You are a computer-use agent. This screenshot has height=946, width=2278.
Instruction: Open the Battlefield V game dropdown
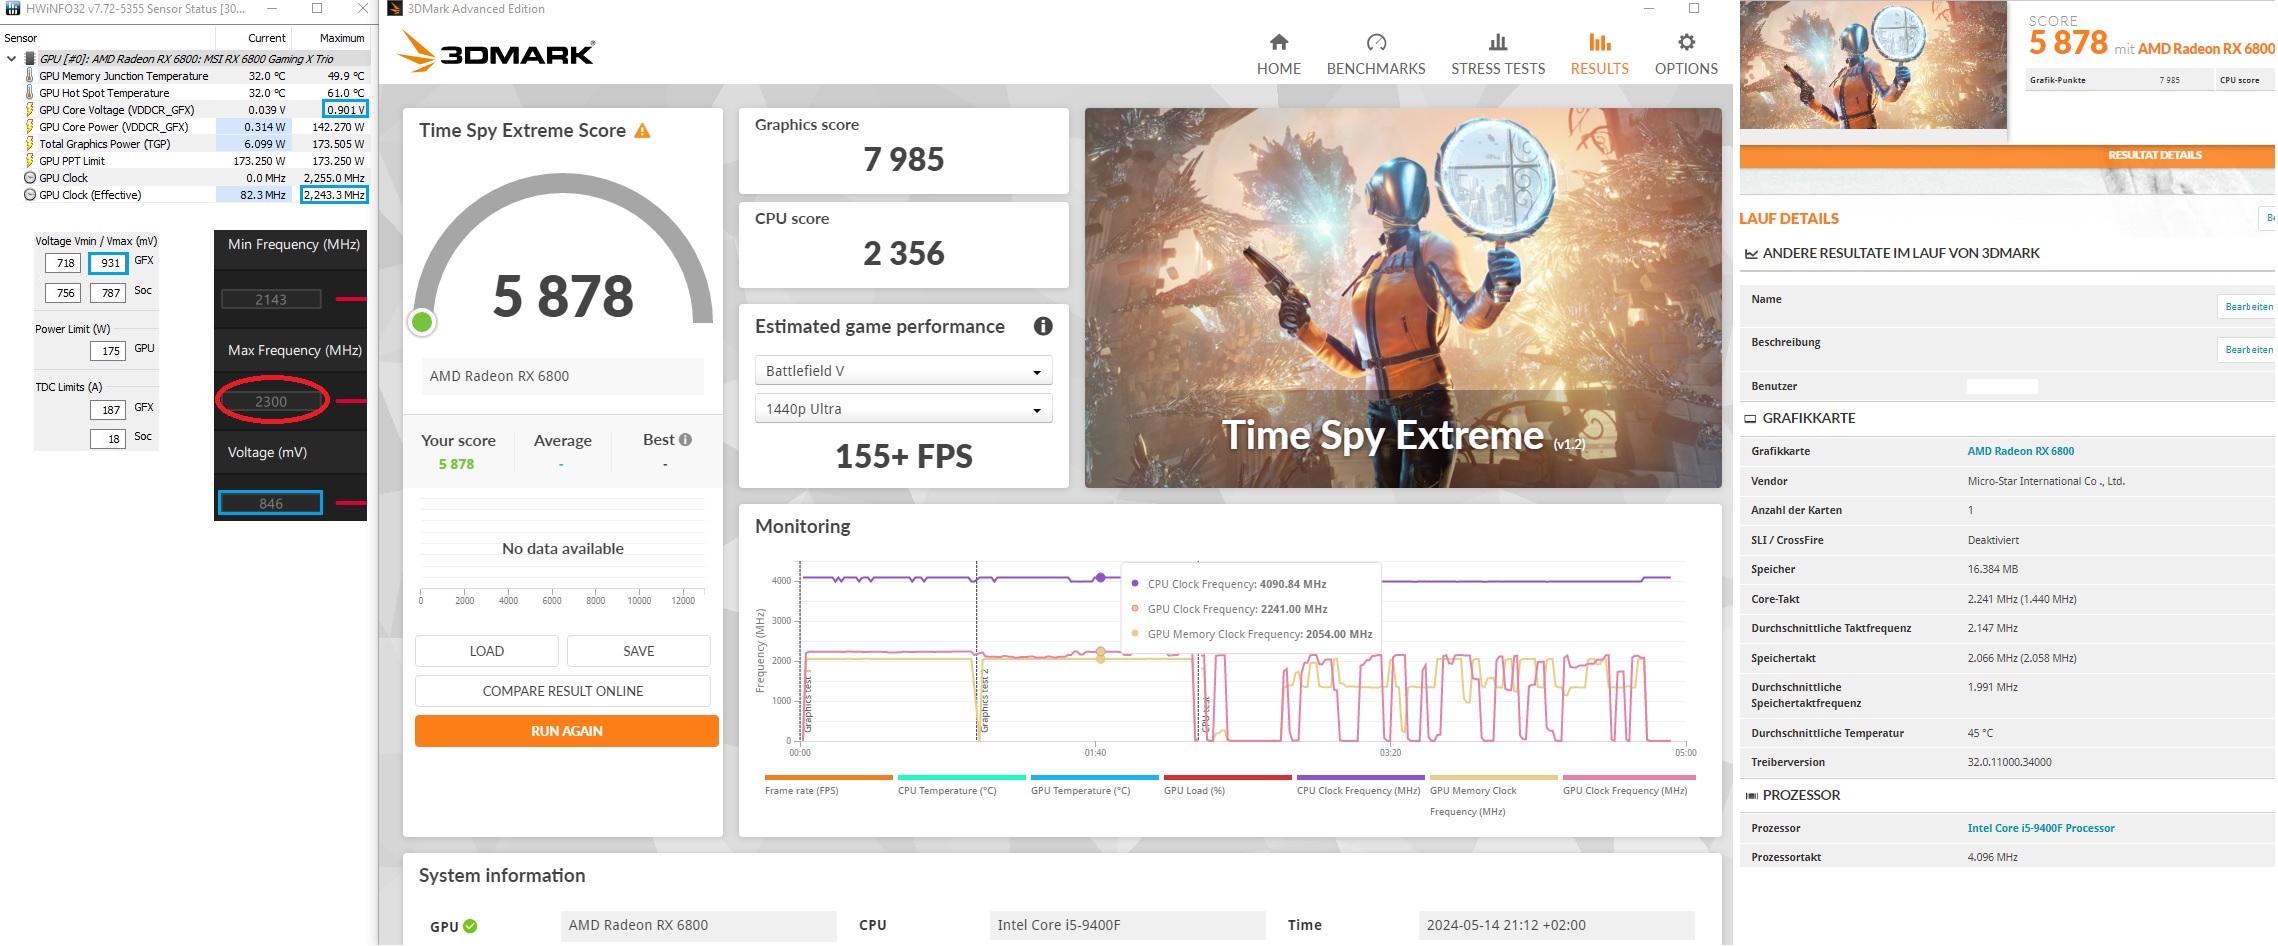(x=903, y=371)
